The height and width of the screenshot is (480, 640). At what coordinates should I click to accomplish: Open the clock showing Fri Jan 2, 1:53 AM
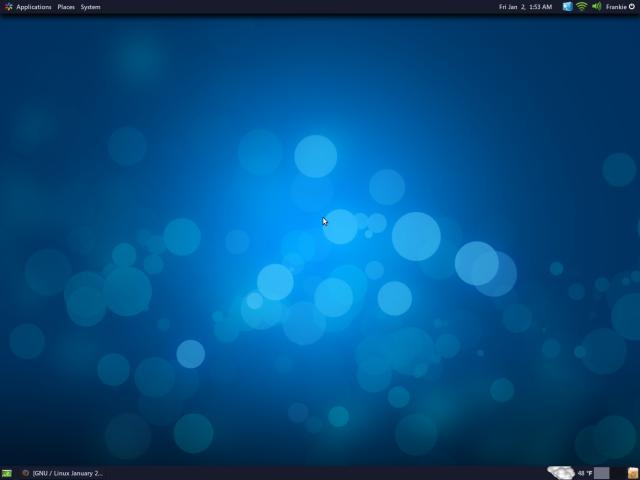click(525, 7)
